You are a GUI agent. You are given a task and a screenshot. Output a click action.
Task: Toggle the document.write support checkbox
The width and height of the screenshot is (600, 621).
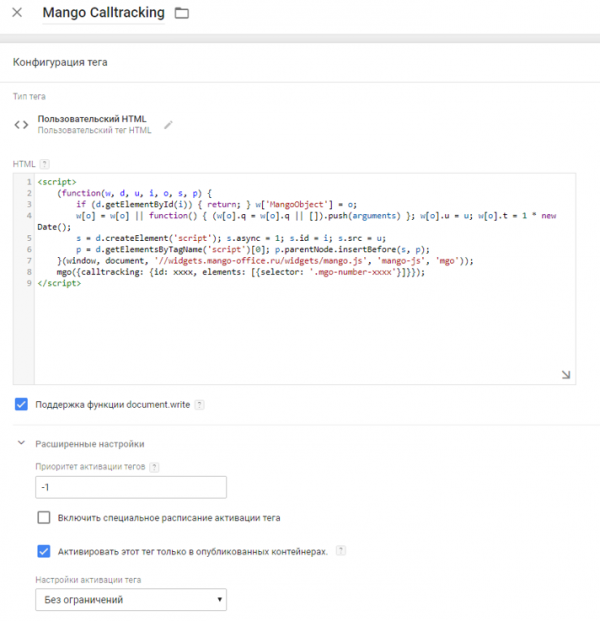21,404
